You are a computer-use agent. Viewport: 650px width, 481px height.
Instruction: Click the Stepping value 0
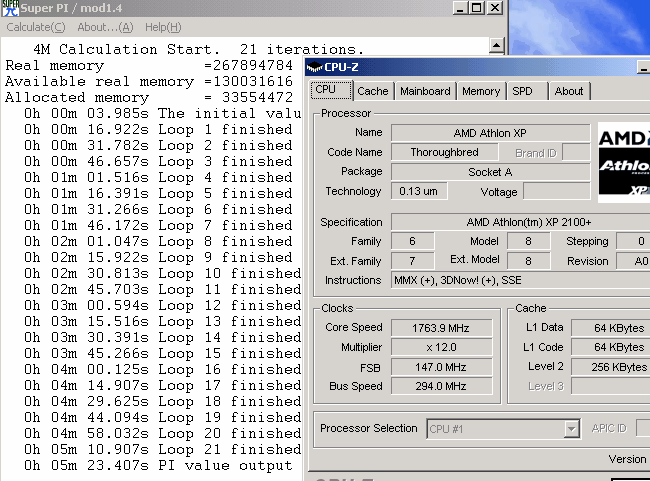coord(633,241)
